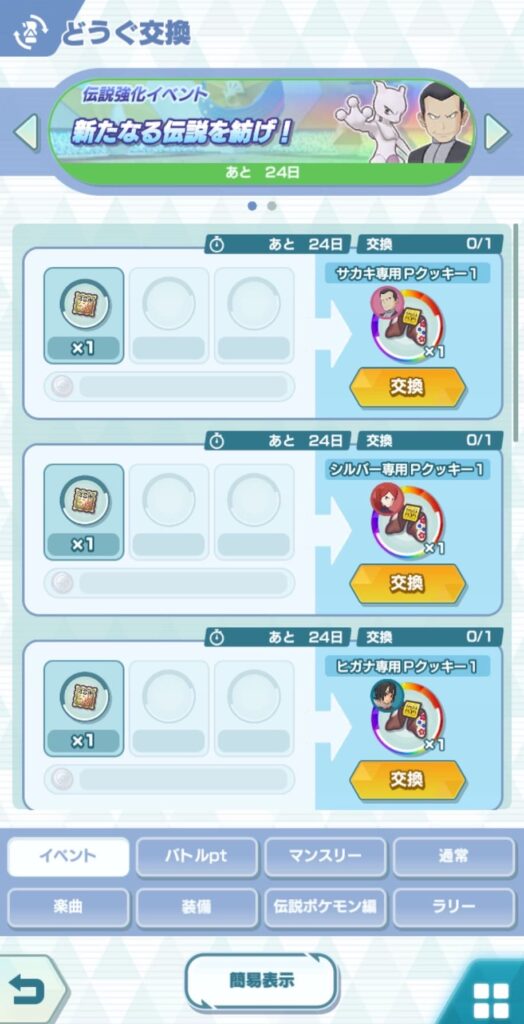The width and height of the screenshot is (524, 1024).
Task: Click 交換 button for シルバー cookie
Action: coord(408,584)
